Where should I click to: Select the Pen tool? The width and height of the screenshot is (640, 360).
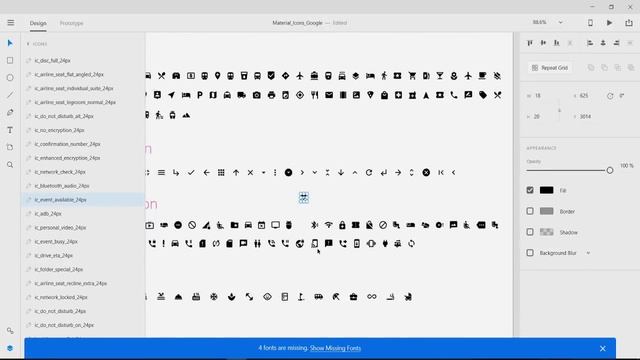[x=10, y=113]
